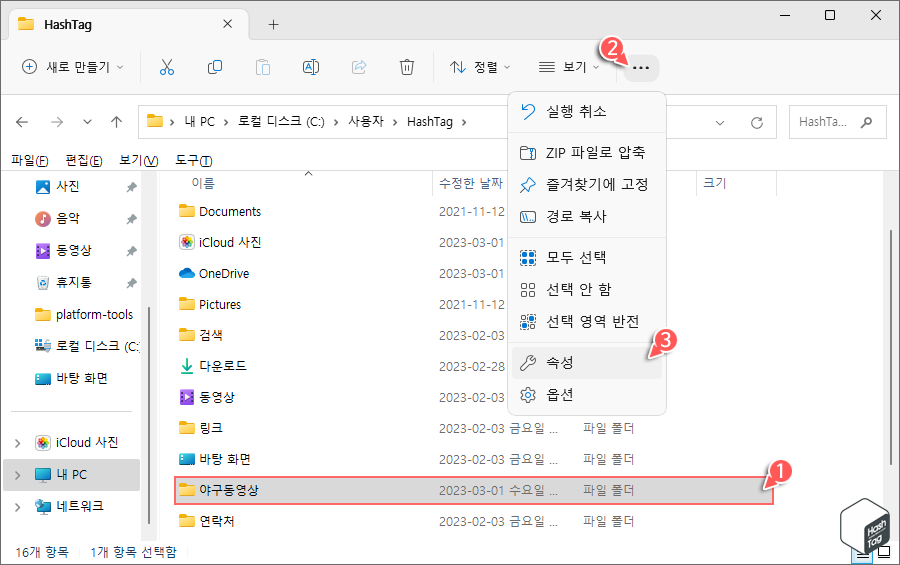Expand the address bar history dropdown
Image resolution: width=900 pixels, height=565 pixels.
(720, 122)
